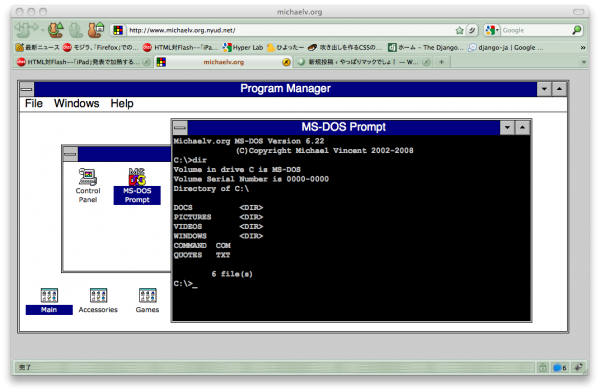
Task: Click the round button right of the star
Action: pos(472,30)
